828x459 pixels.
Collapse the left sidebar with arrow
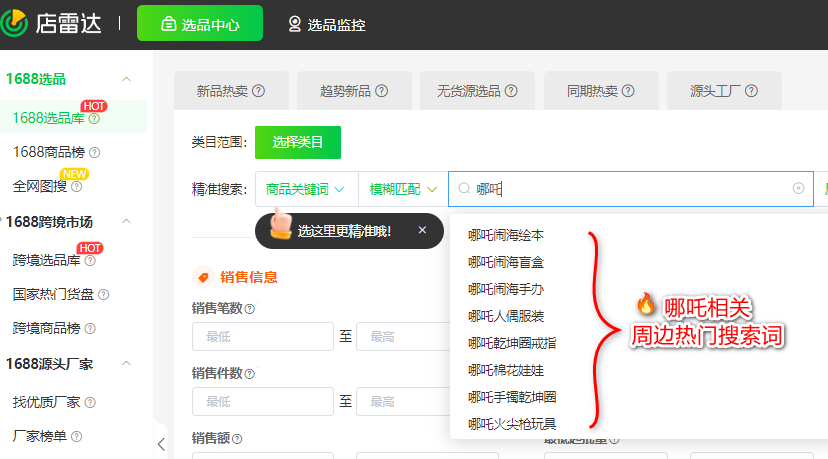[161, 444]
